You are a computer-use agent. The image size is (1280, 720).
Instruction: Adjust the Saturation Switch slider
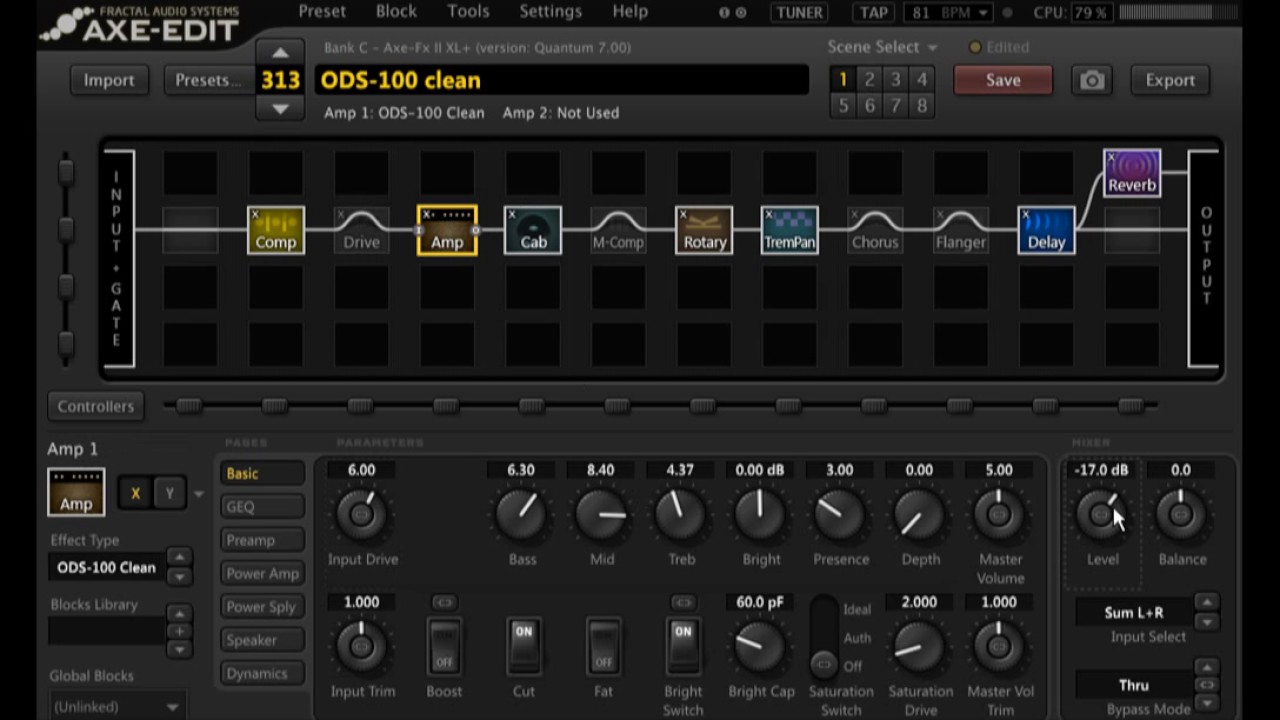[x=824, y=637]
